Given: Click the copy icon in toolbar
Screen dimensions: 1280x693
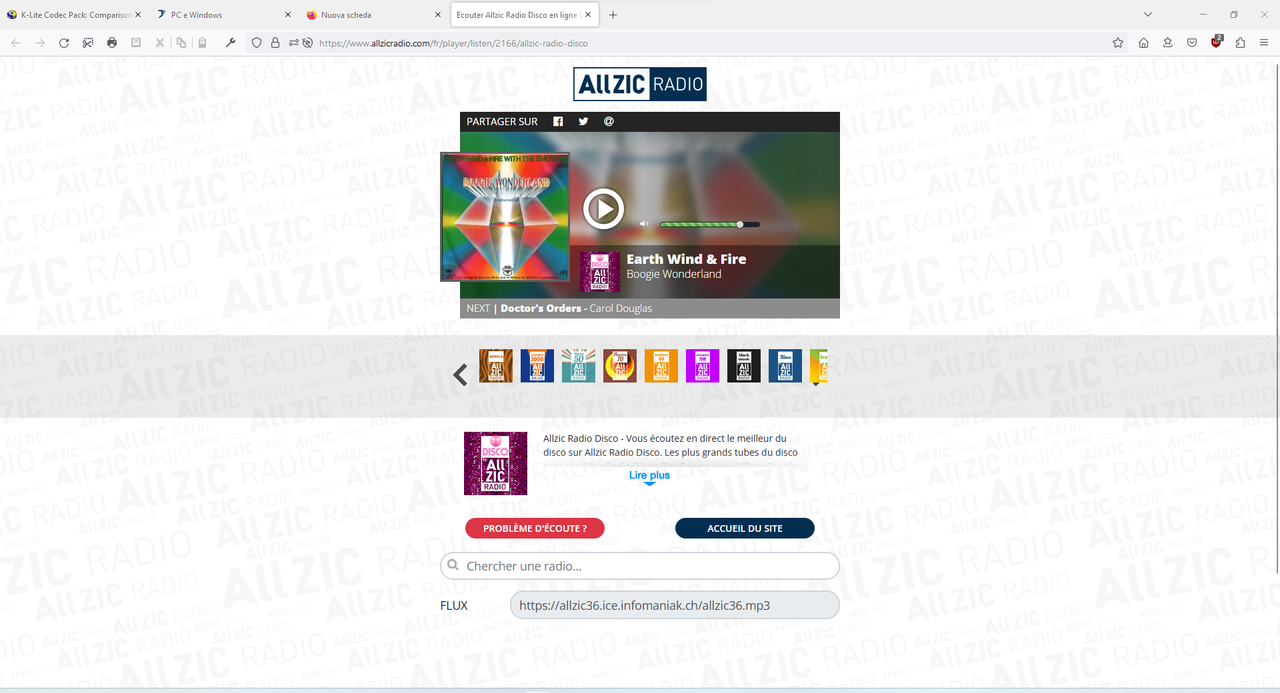Looking at the screenshot, I should [x=181, y=43].
